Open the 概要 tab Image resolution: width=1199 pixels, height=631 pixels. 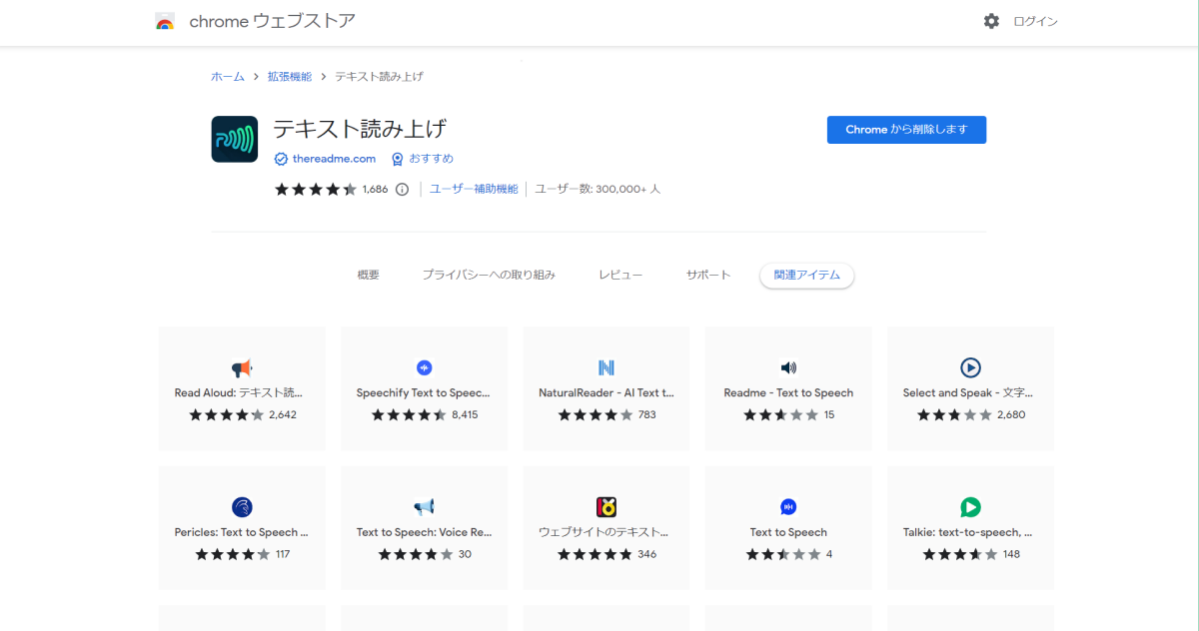point(368,275)
